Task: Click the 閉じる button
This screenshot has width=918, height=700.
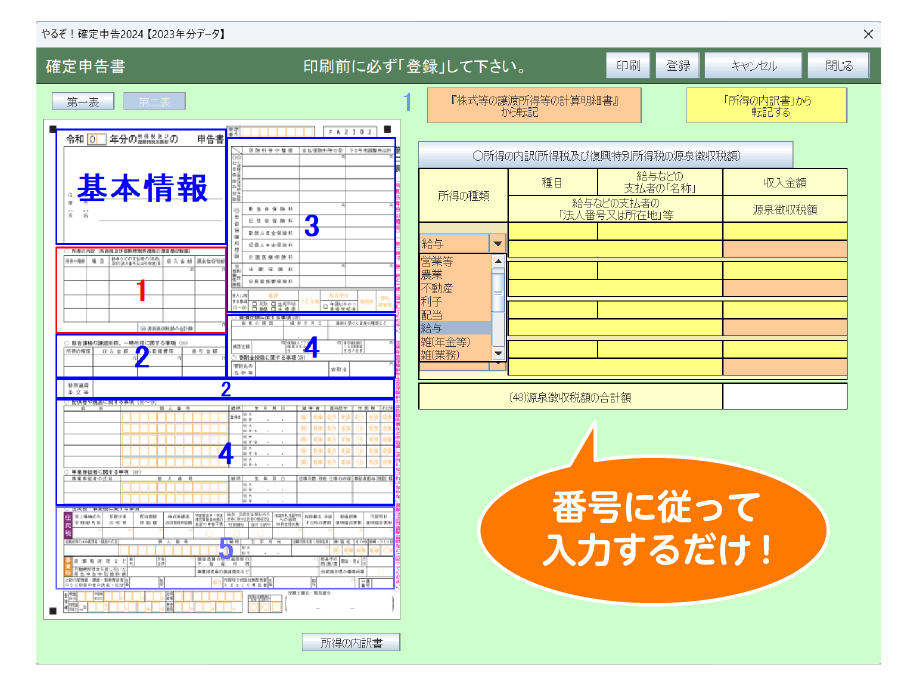Action: tap(838, 66)
